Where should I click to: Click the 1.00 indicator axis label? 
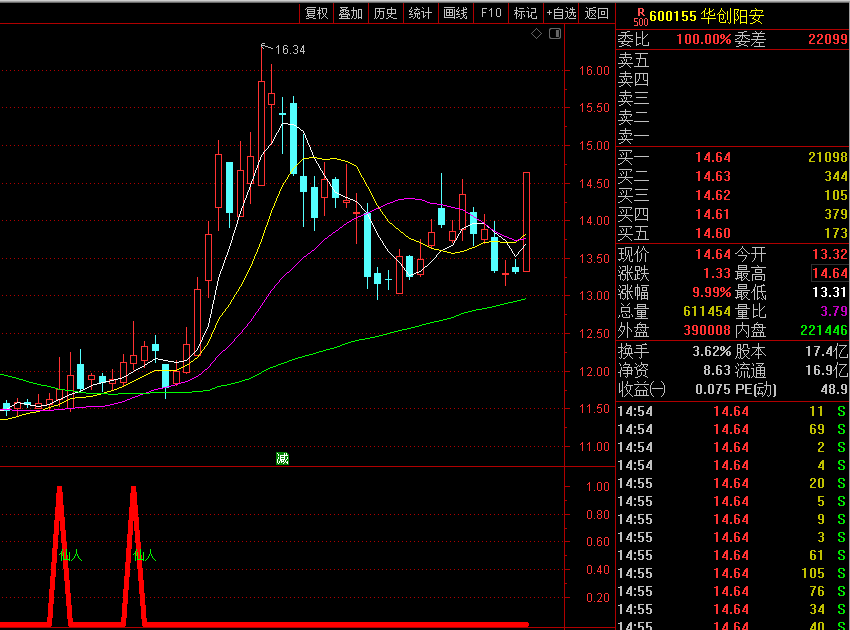[597, 486]
